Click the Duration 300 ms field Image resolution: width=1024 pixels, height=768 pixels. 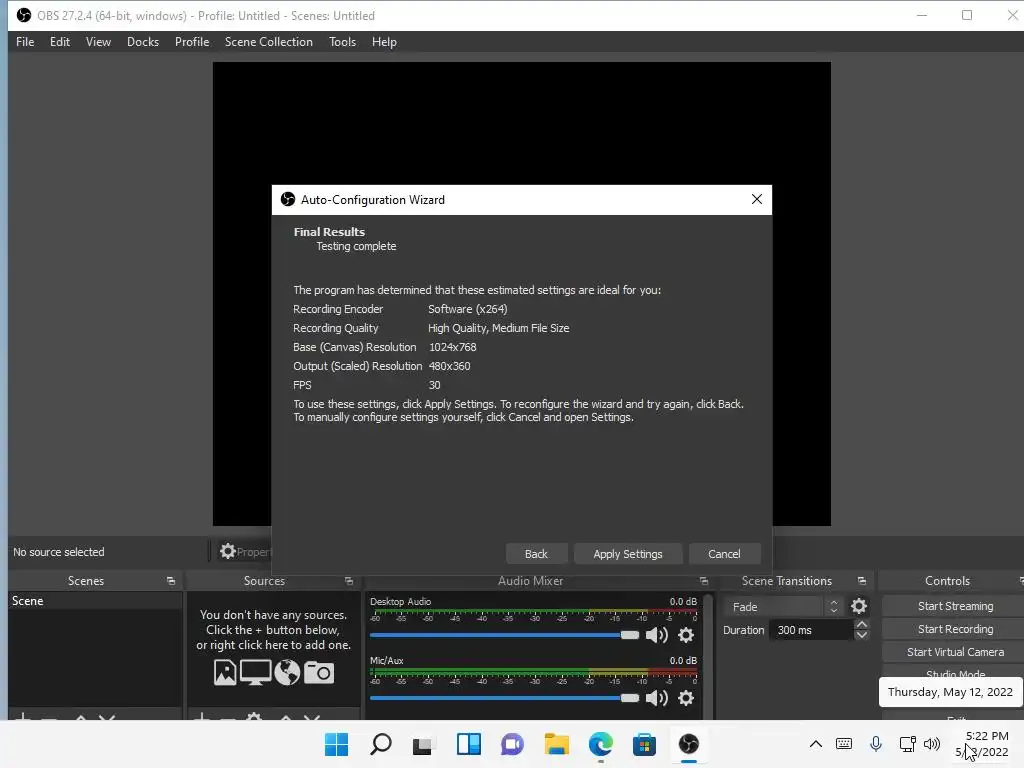click(811, 630)
